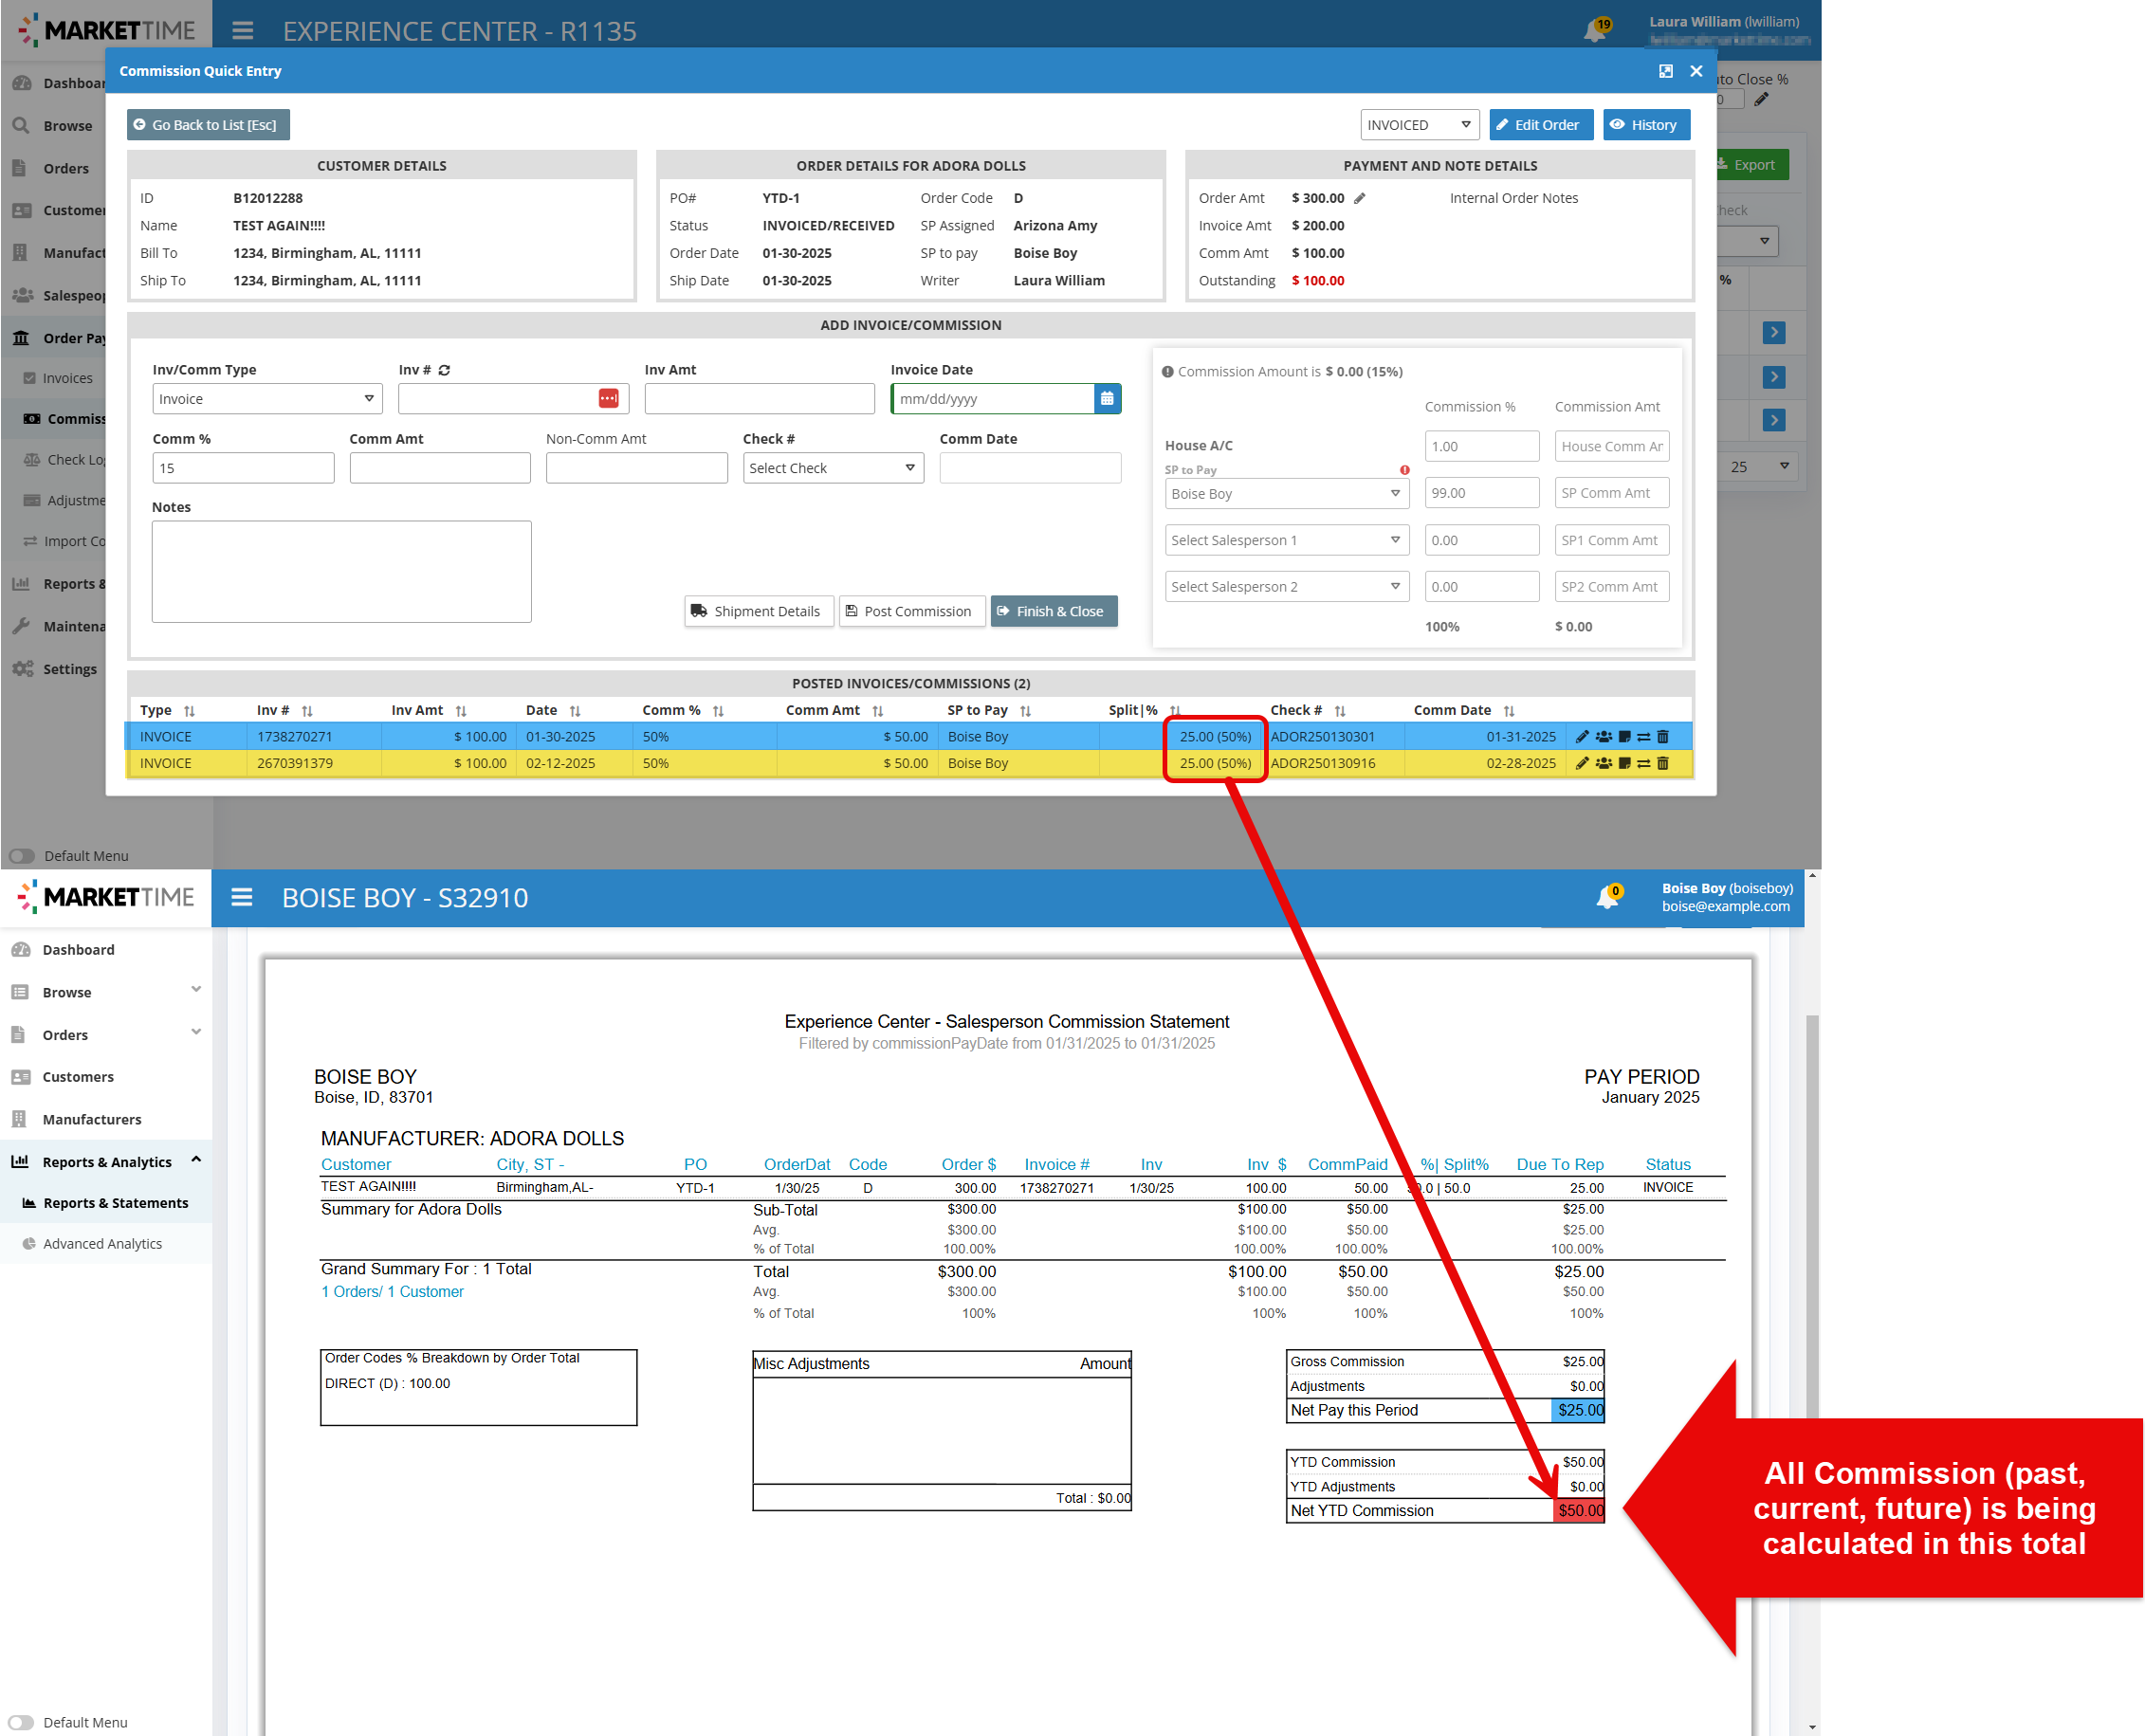The image size is (2145, 1736).
Task: Open the page size 25 dropdown
Action: [x=1760, y=467]
